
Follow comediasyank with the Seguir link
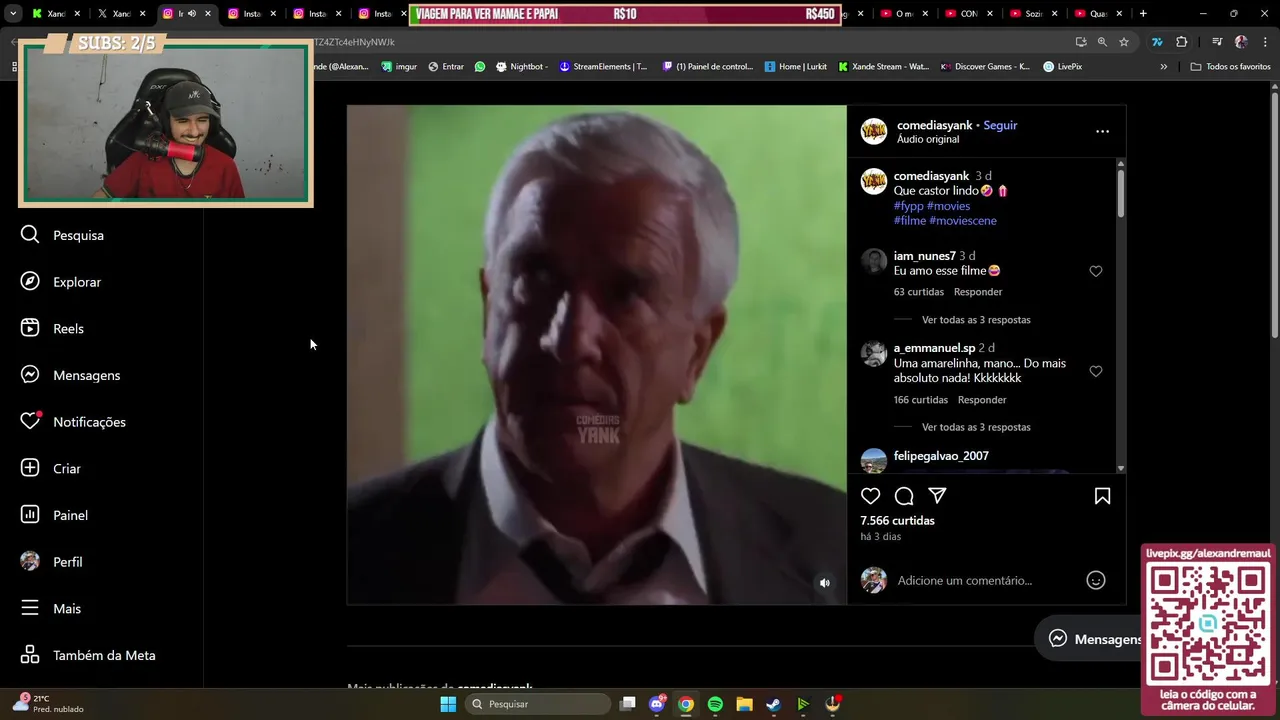click(x=1000, y=125)
